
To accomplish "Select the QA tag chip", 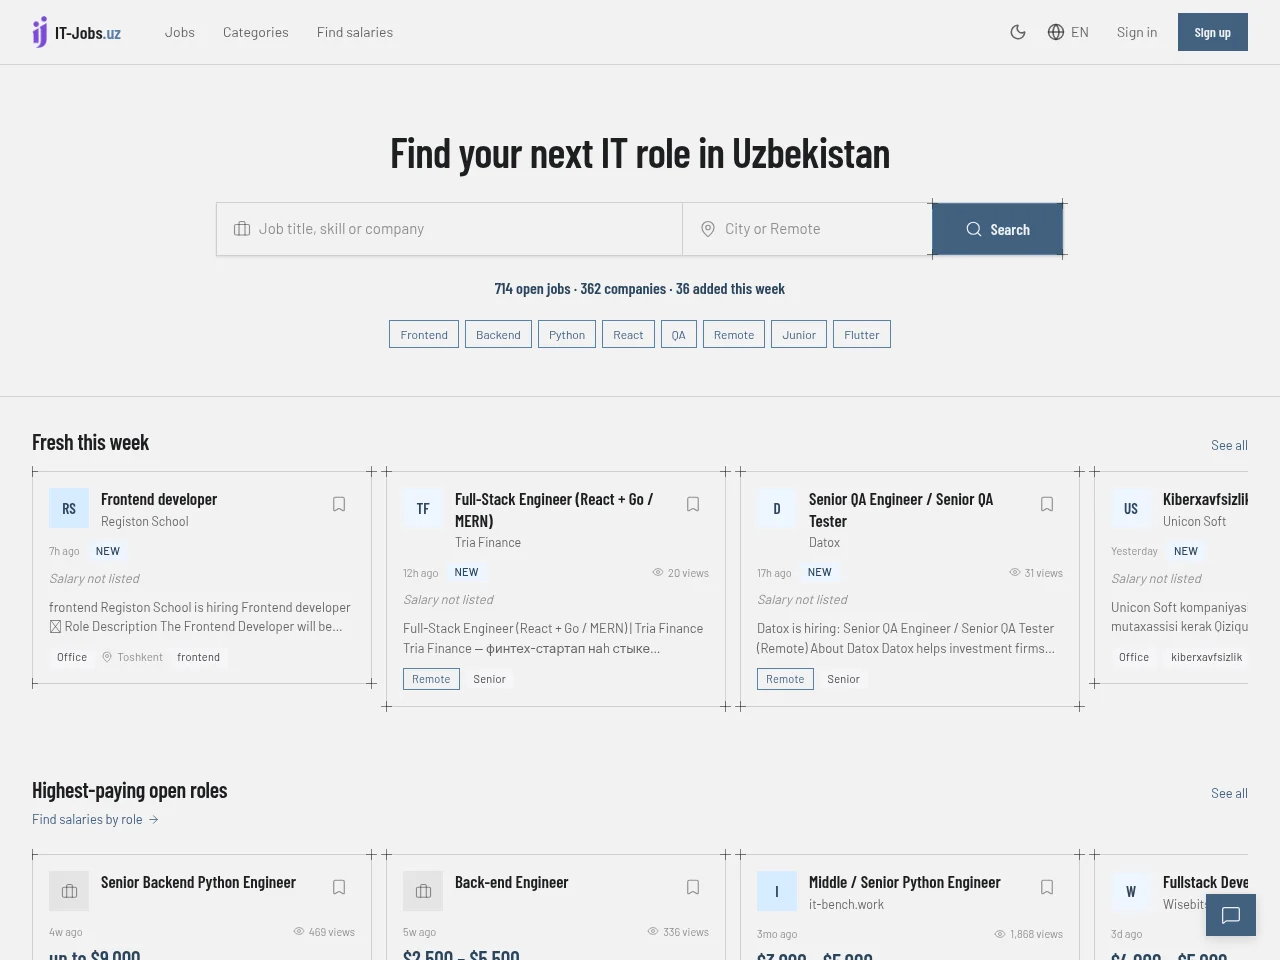I will coord(679,334).
